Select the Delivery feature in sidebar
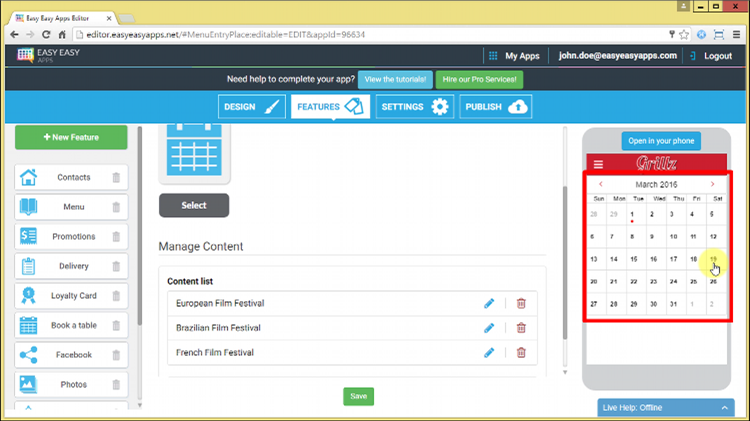The width and height of the screenshot is (750, 421). click(x=71, y=266)
